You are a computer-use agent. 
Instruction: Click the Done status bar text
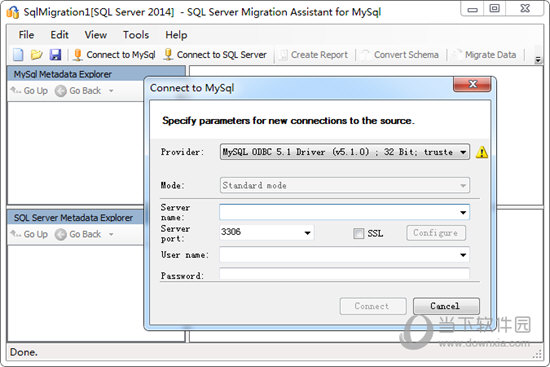[x=24, y=352]
